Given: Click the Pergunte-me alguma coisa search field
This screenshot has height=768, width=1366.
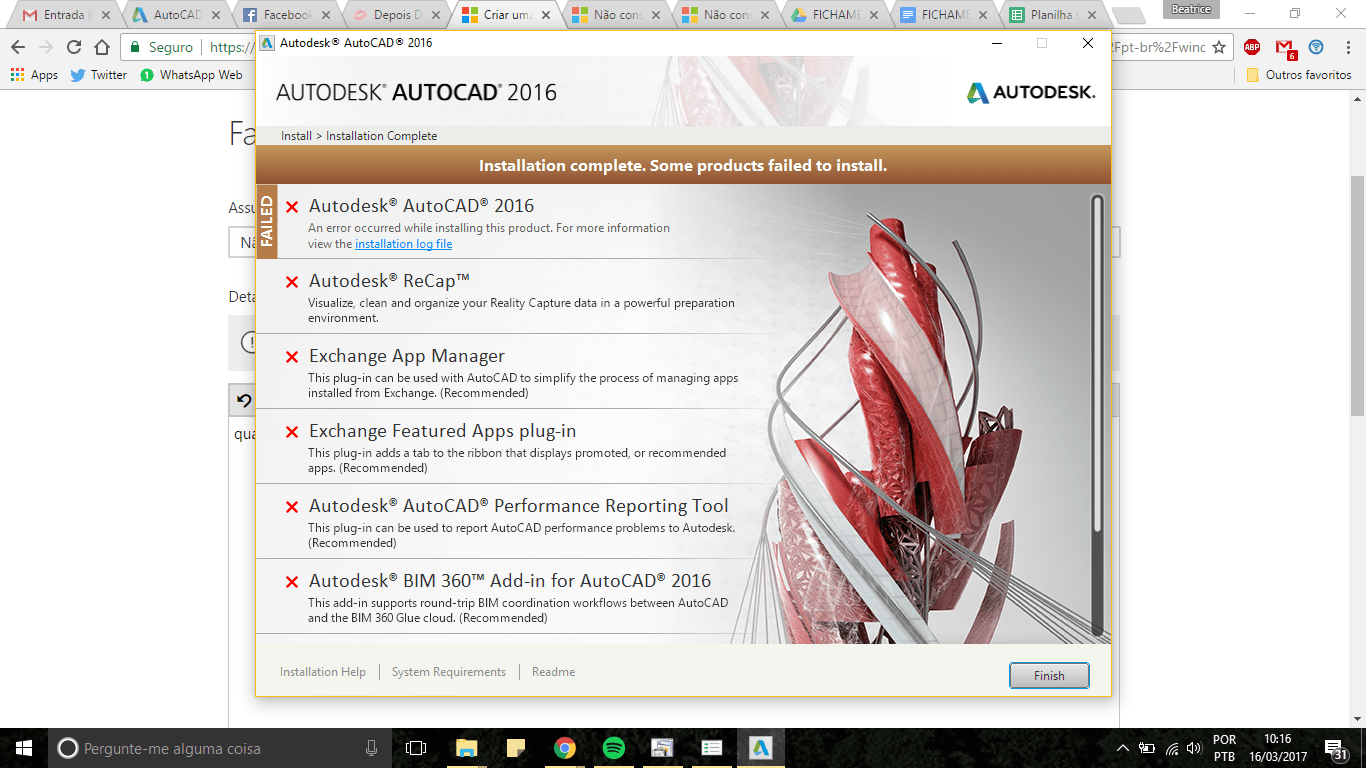Looking at the screenshot, I should [x=180, y=746].
